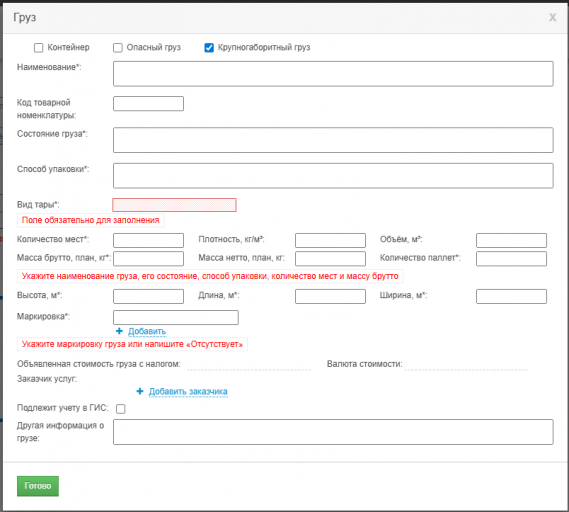Check the Опасный груз checkbox
The image size is (569, 512).
(118, 48)
